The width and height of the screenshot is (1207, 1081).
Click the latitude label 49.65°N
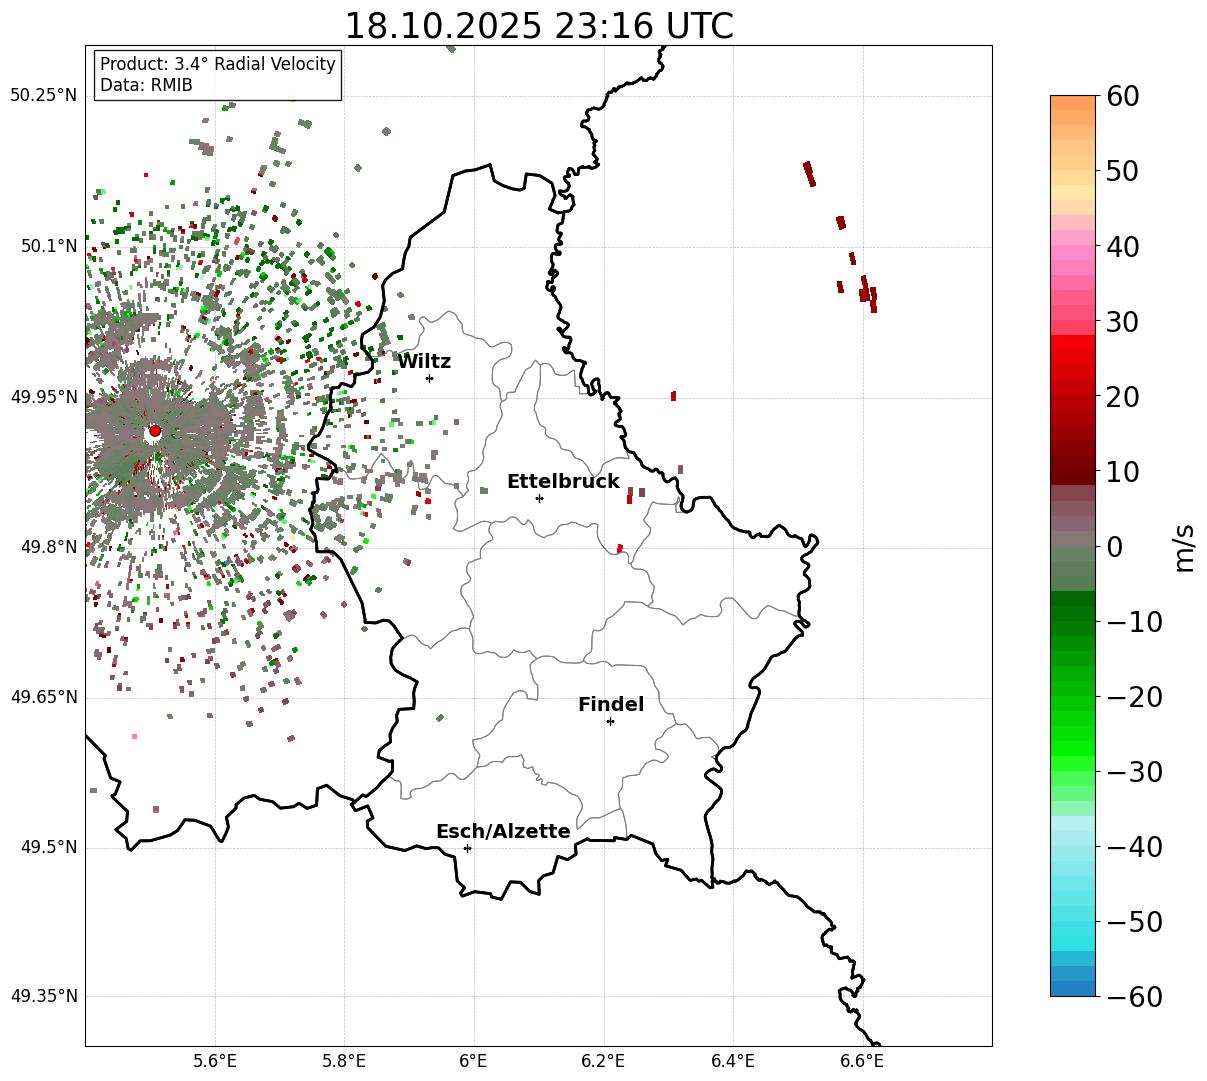point(44,697)
